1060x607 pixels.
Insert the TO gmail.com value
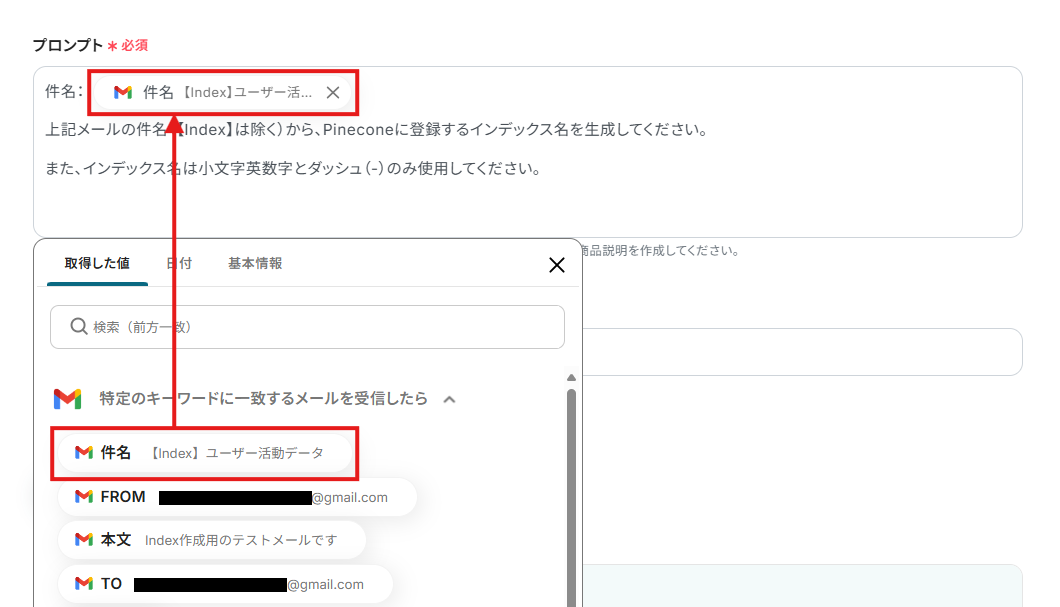225,584
